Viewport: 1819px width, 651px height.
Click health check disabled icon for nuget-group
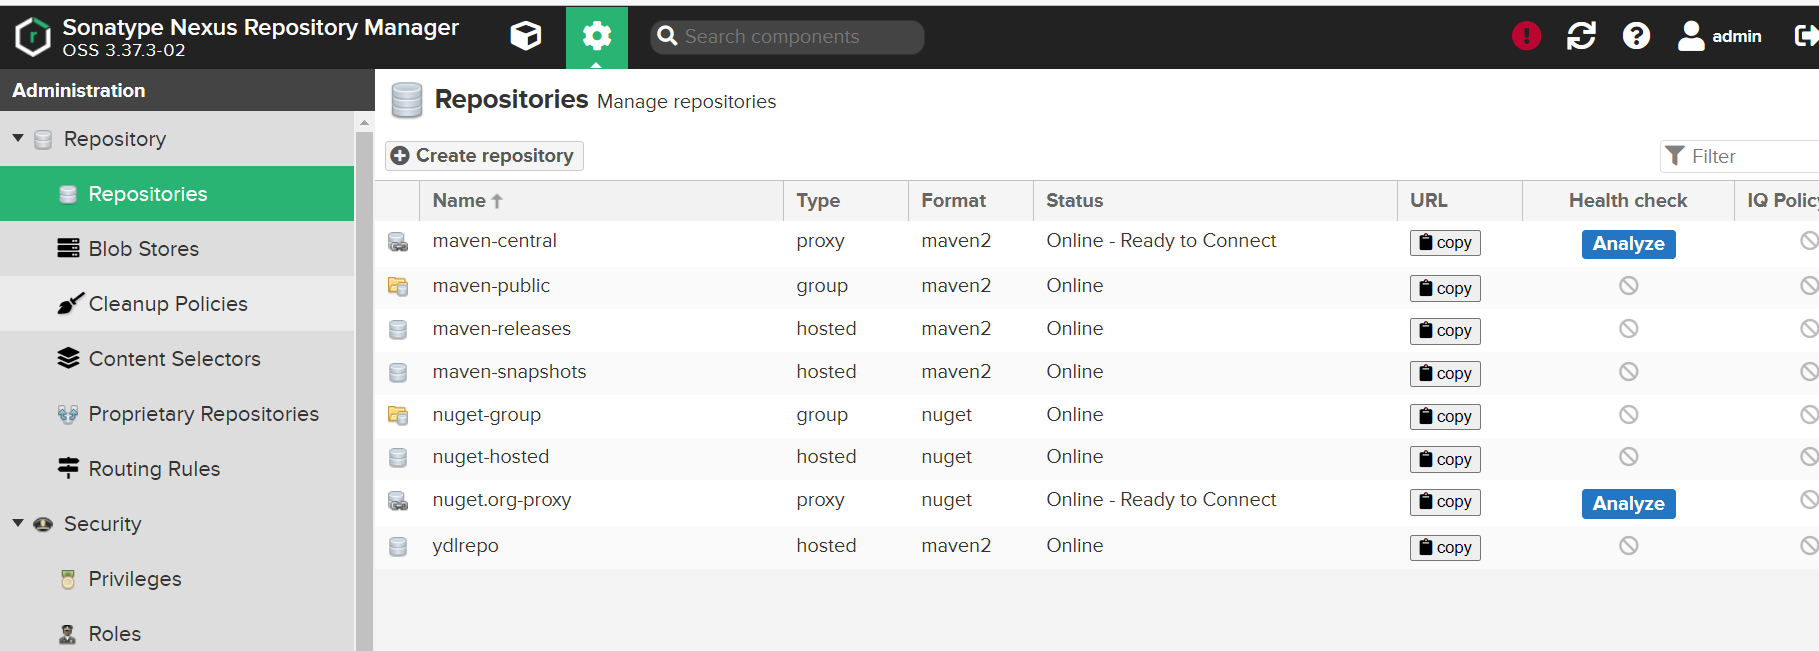(x=1629, y=415)
